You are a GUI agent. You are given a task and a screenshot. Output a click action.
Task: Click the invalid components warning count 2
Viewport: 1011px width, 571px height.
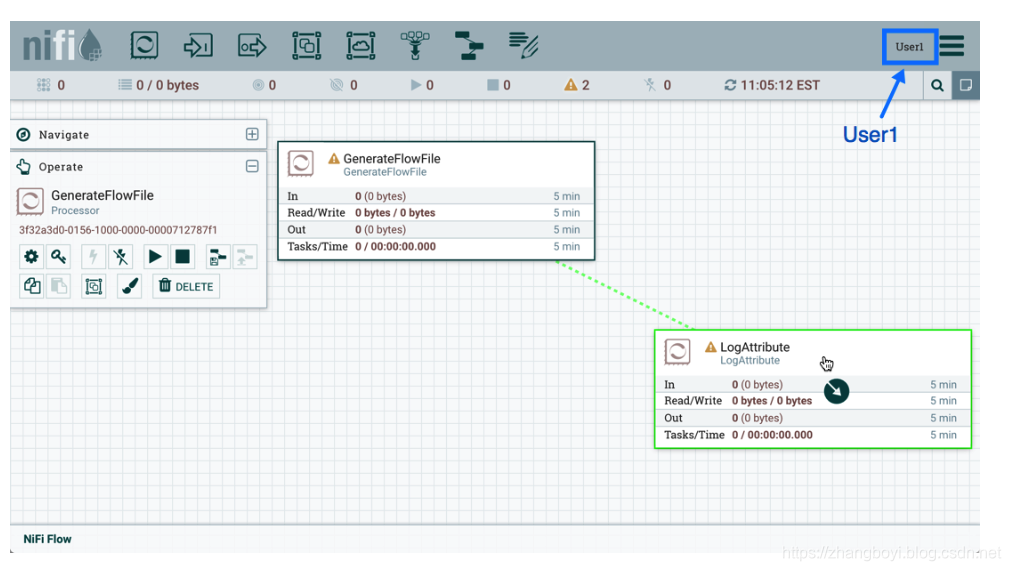[x=577, y=85]
